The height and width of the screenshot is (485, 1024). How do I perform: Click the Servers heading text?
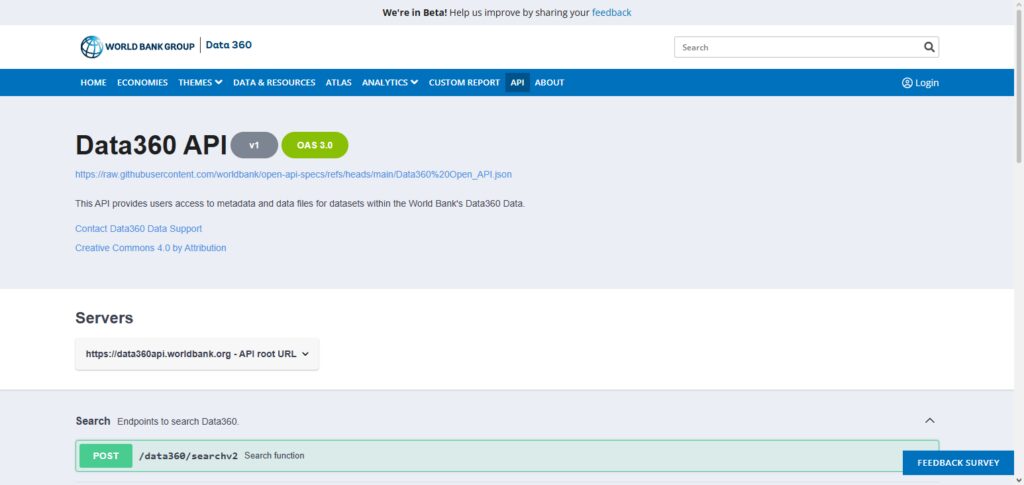click(x=104, y=318)
